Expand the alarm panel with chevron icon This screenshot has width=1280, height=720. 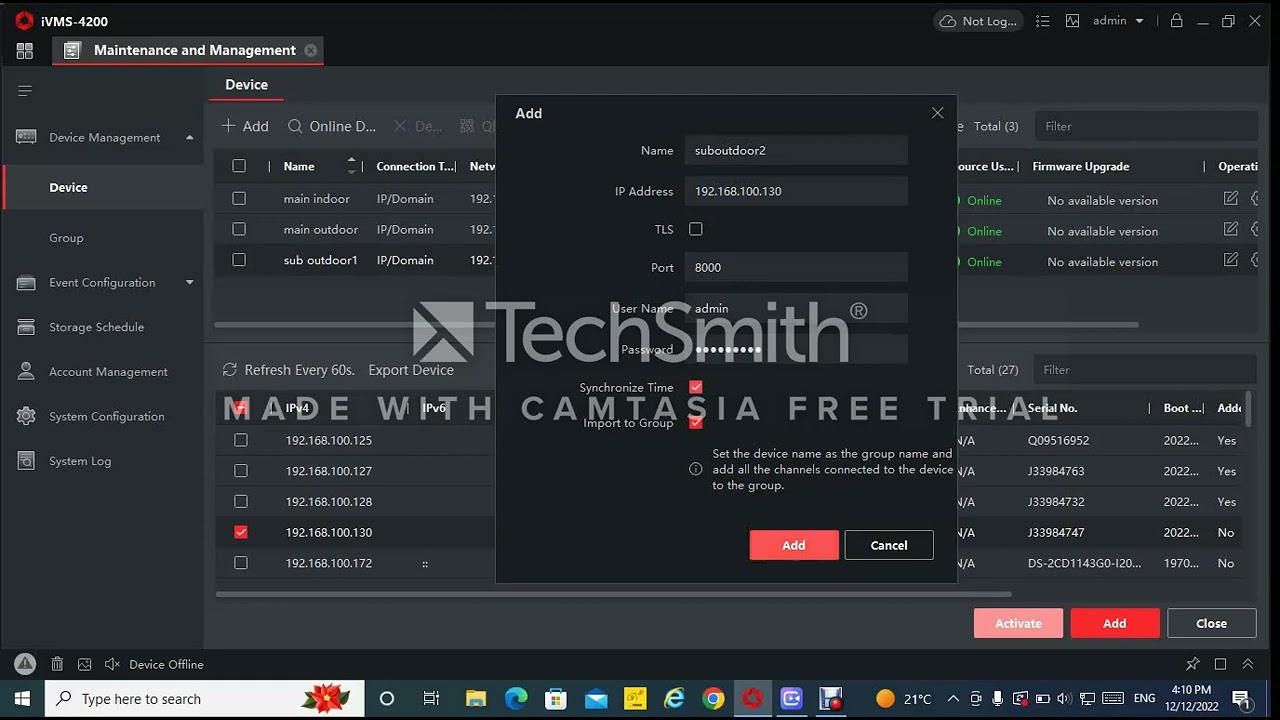[x=1248, y=664]
